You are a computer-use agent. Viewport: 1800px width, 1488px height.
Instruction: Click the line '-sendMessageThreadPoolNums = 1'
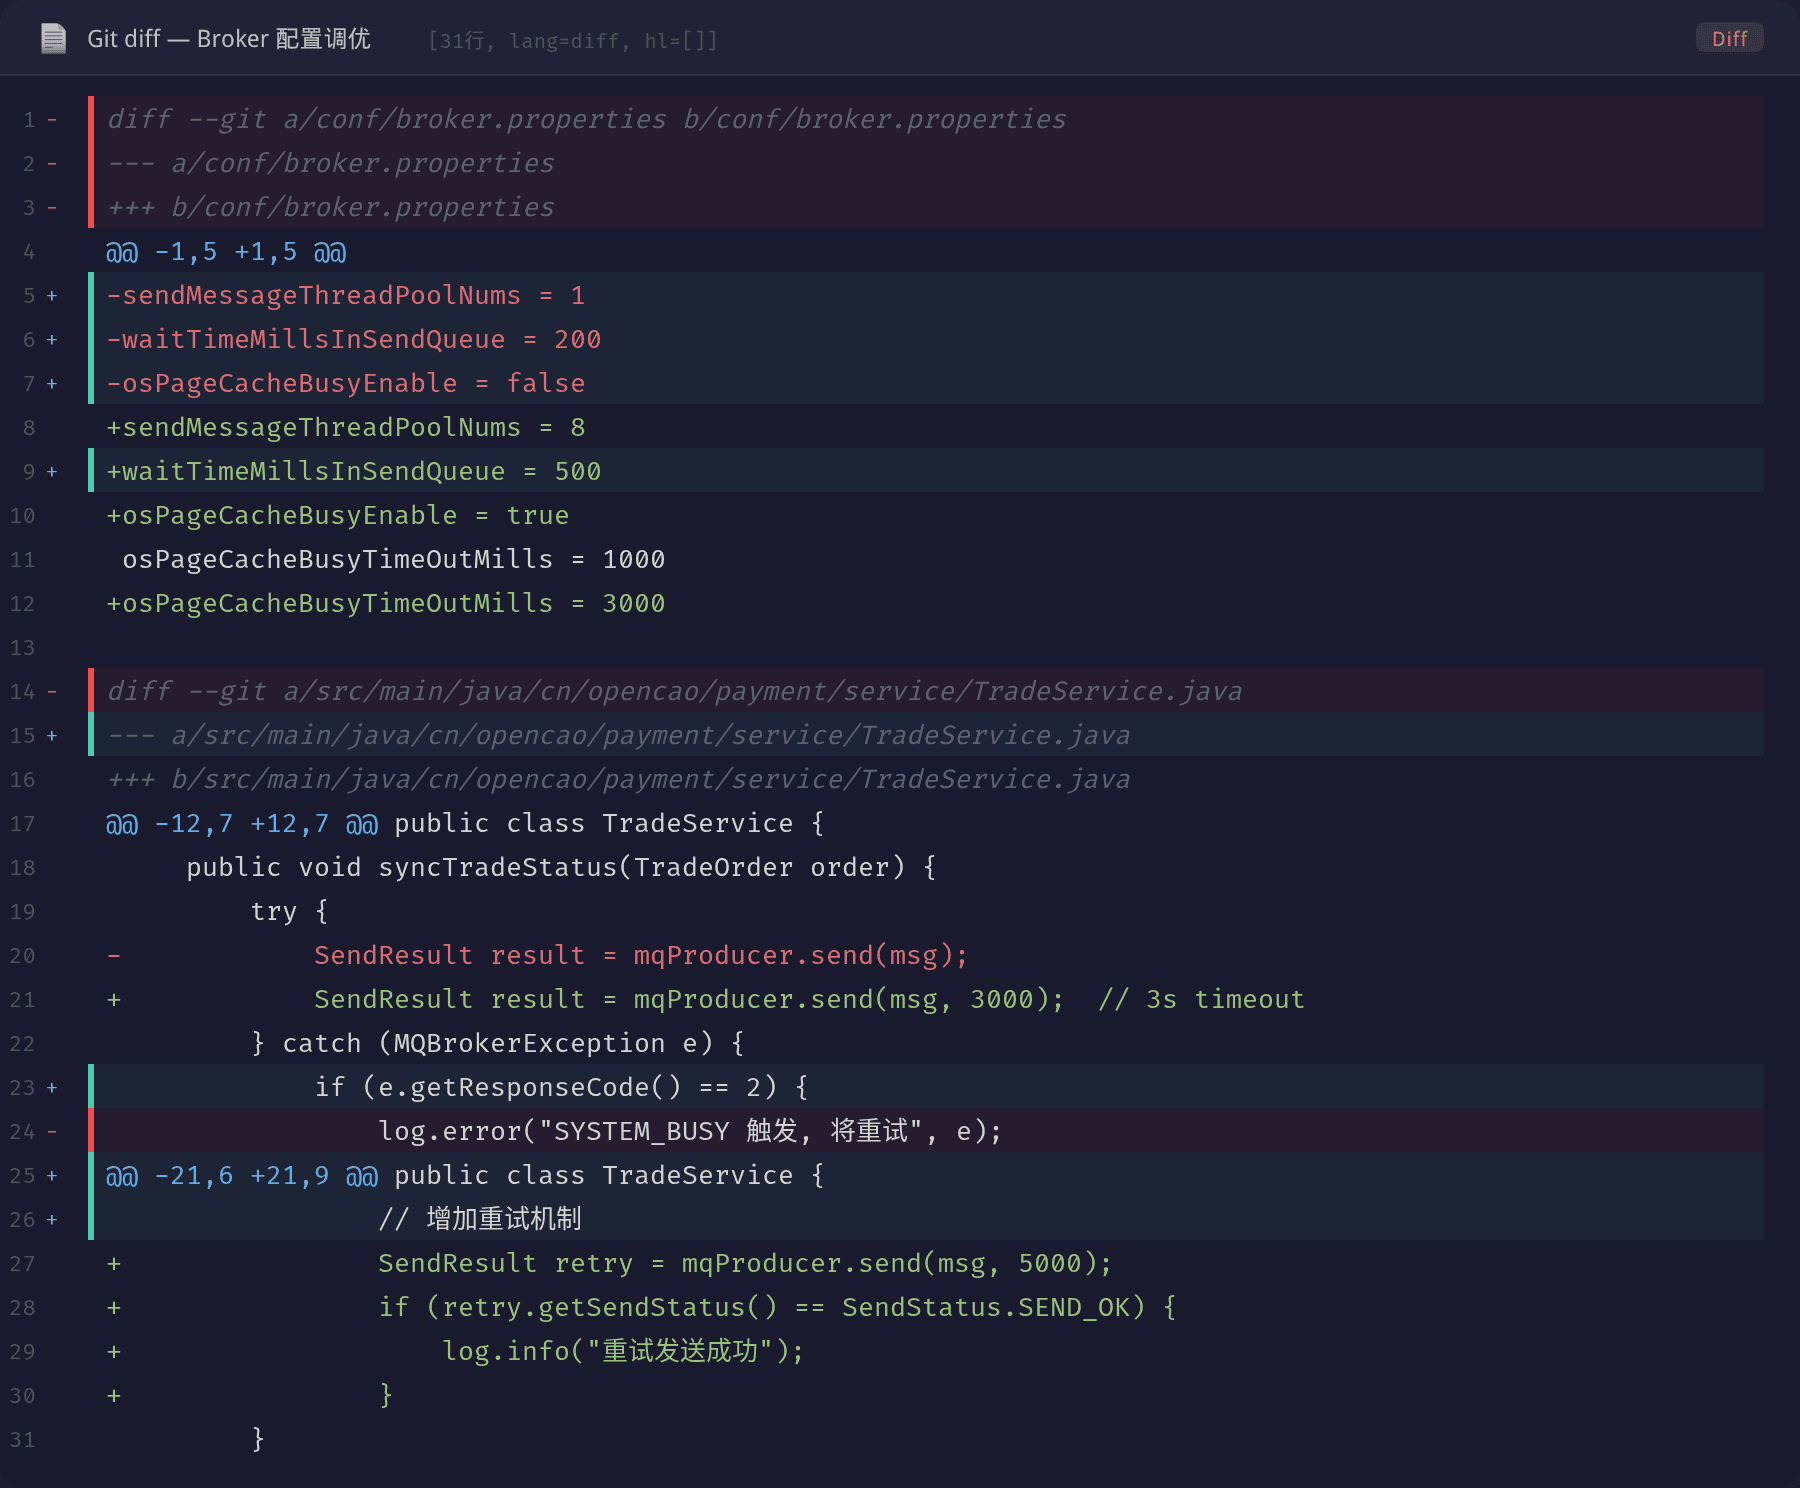346,295
